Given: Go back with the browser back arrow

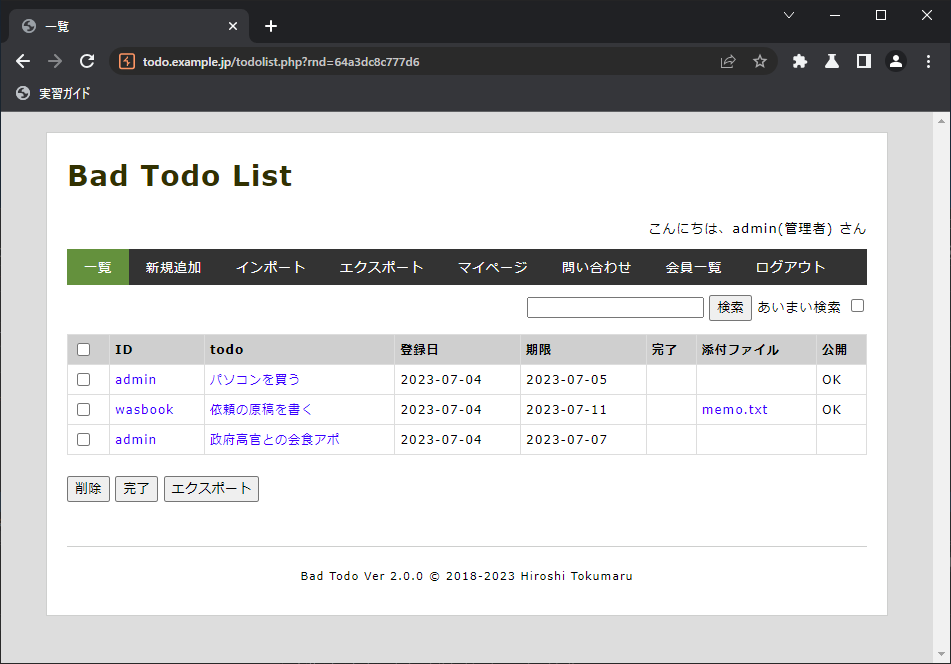Looking at the screenshot, I should click(23, 61).
